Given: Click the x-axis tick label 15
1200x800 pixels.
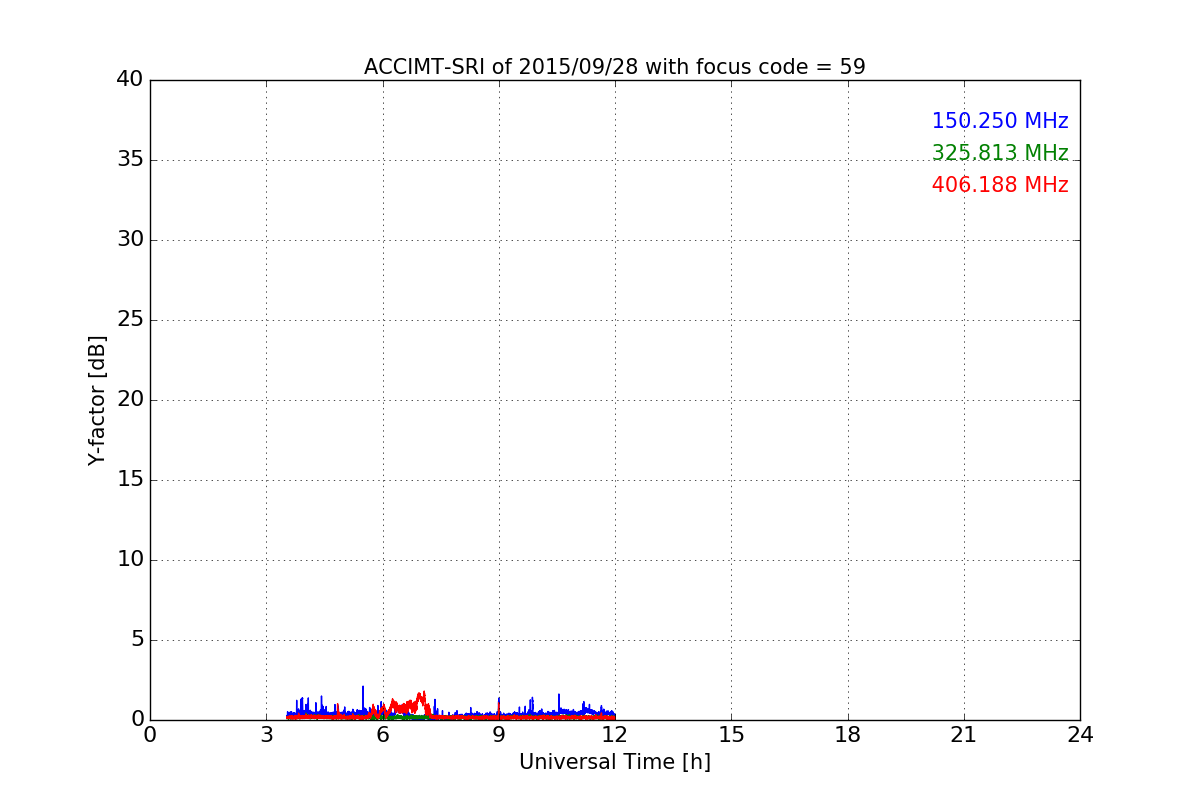Looking at the screenshot, I should pos(731,735).
